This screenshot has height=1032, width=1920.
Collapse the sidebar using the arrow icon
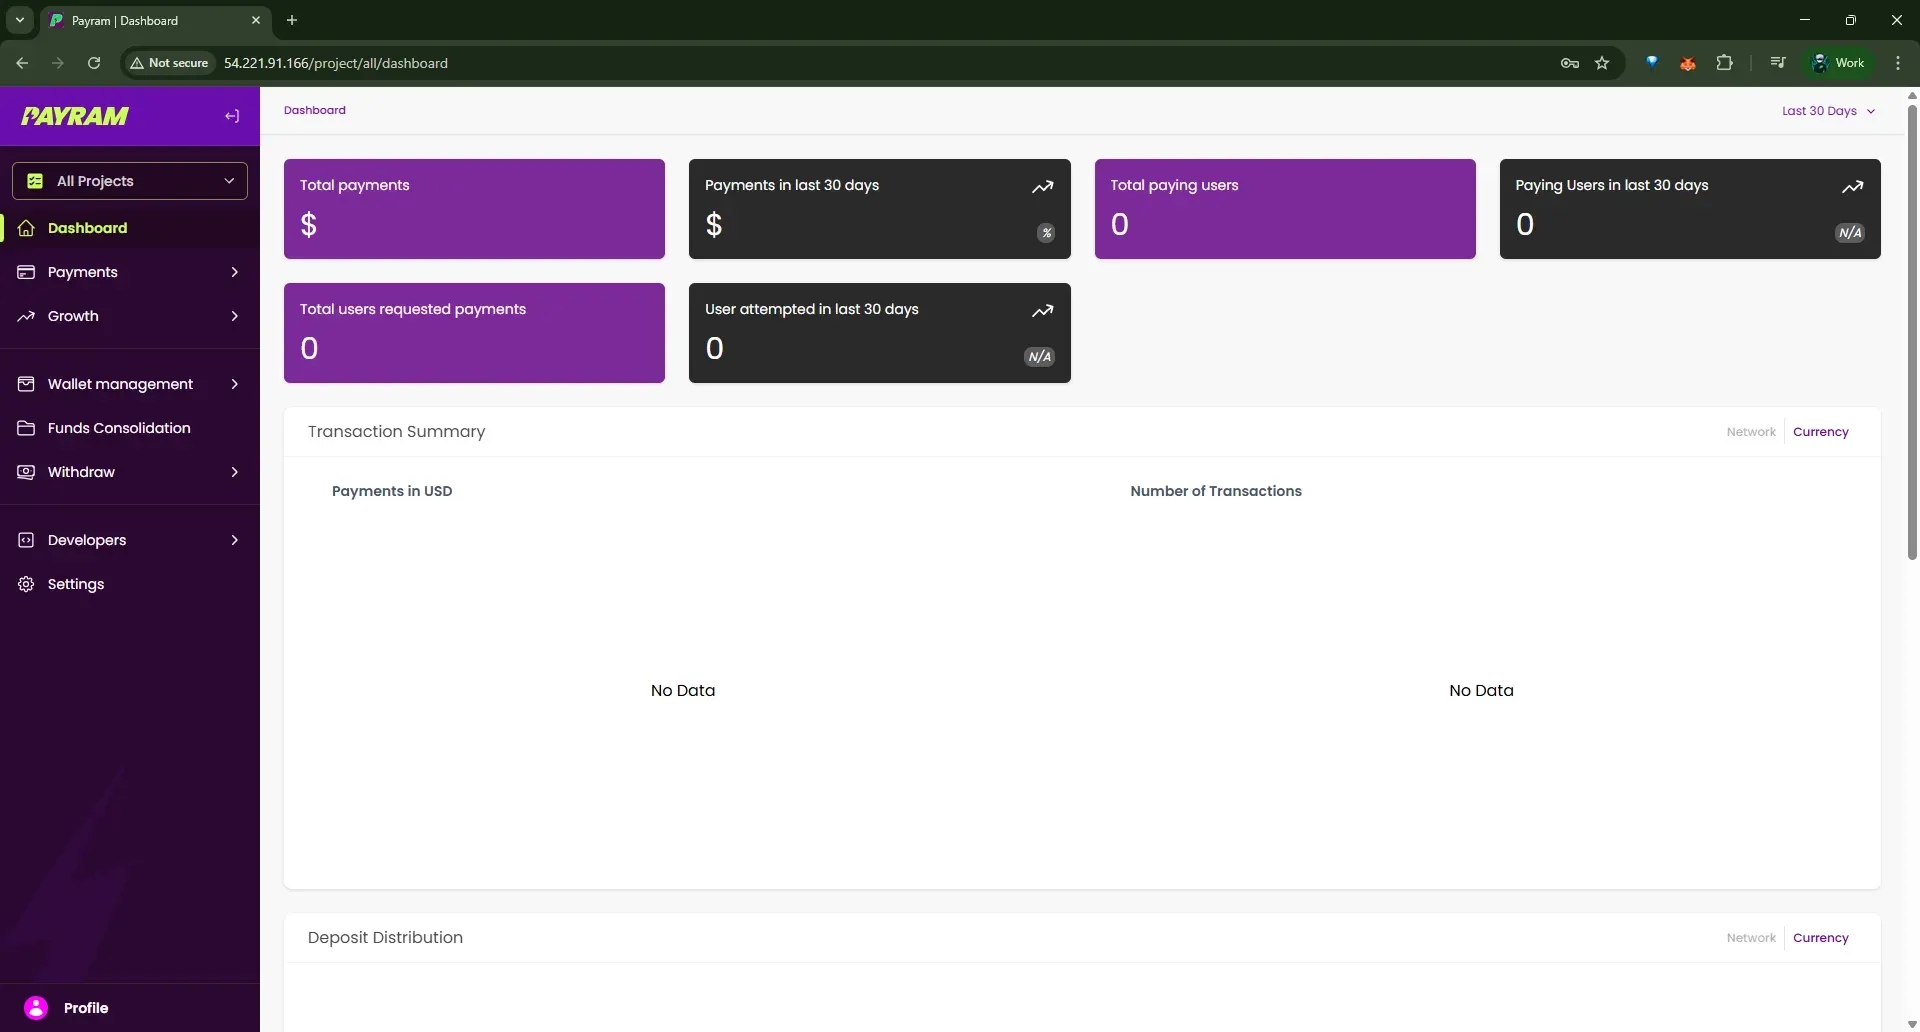tap(232, 116)
